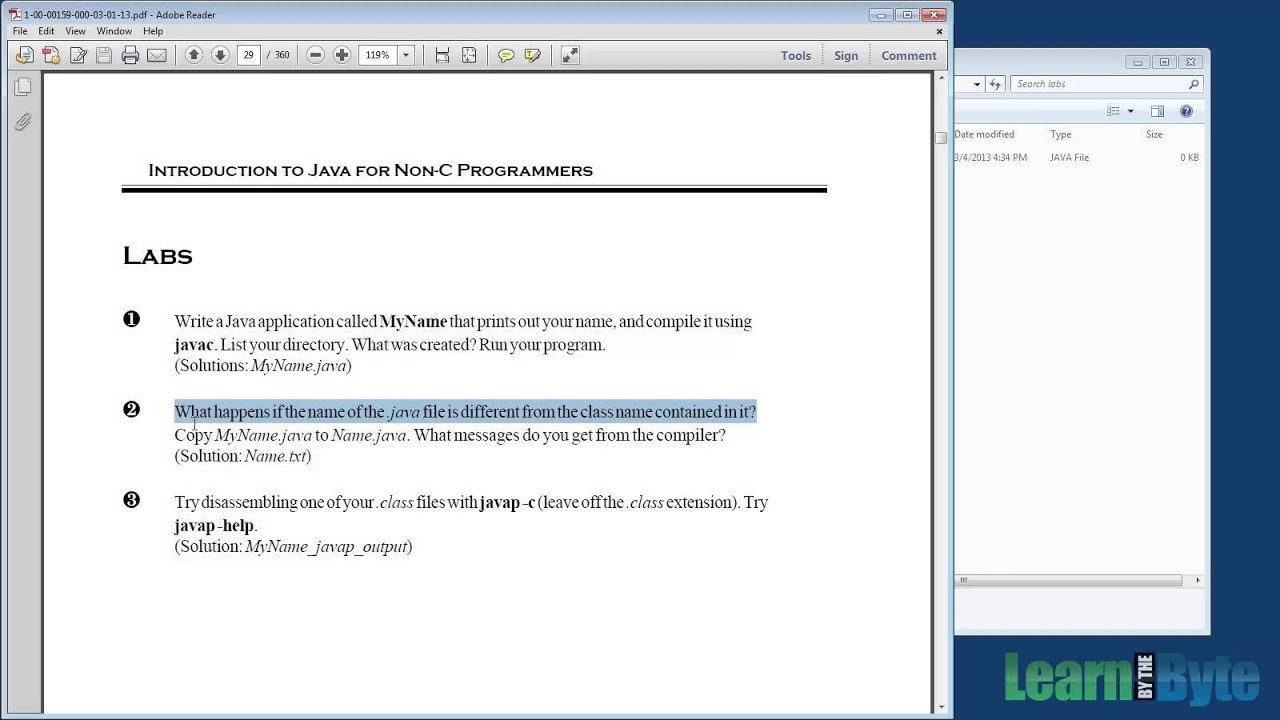Open the File menu
This screenshot has height=720, width=1280.
pyautogui.click(x=20, y=31)
